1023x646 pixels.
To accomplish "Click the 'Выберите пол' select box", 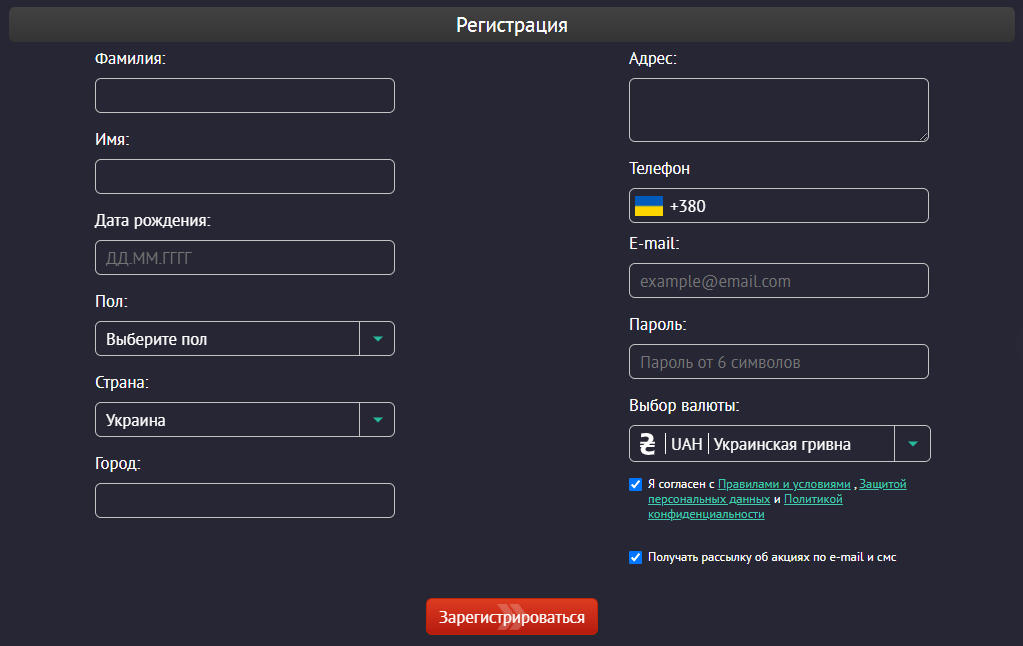I will (x=245, y=339).
